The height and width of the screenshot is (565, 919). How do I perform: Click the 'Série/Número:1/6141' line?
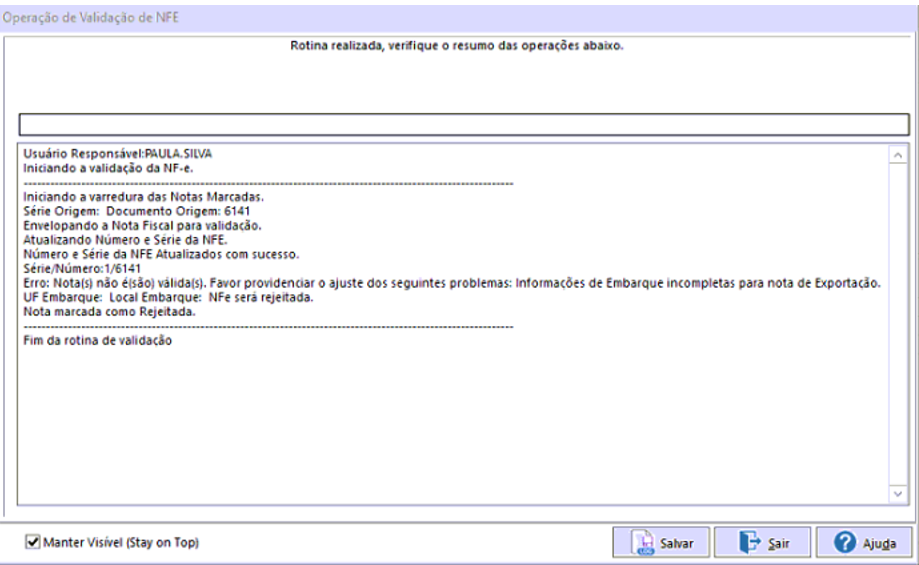[82, 268]
